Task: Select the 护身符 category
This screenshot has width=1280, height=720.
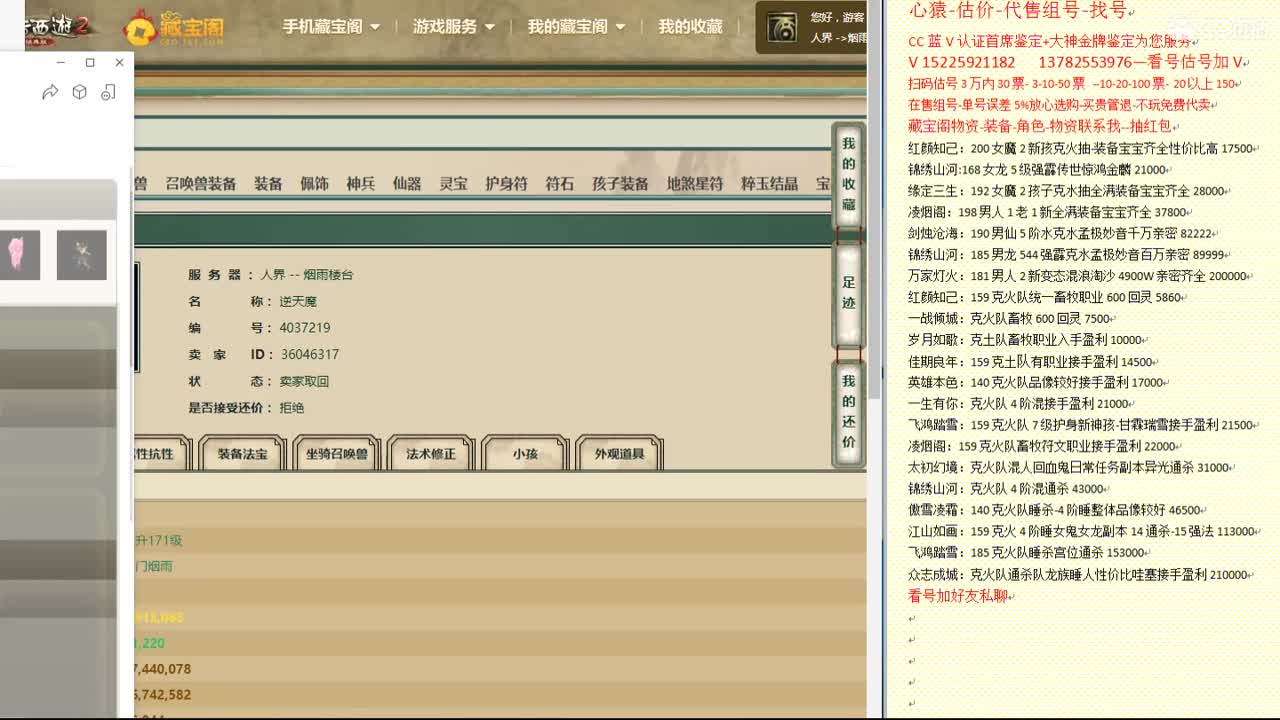Action: [506, 184]
